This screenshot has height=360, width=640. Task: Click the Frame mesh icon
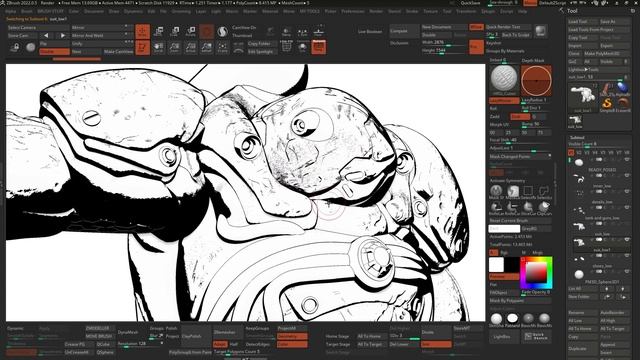pos(222,47)
